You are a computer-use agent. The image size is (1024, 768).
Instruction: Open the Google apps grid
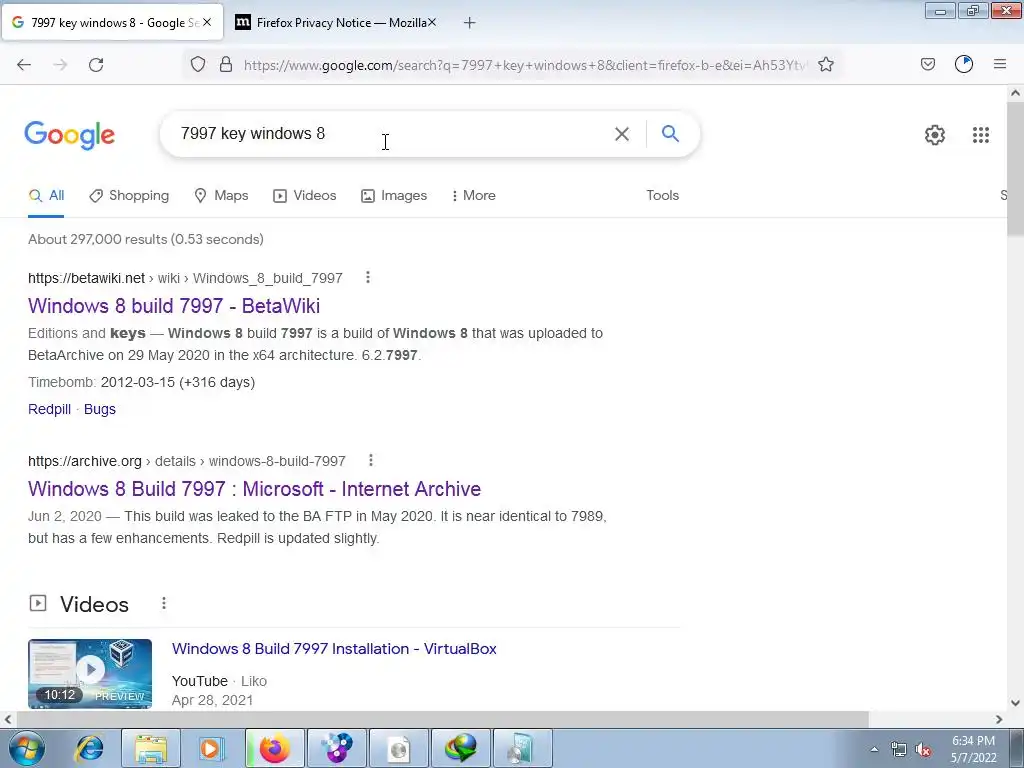[x=980, y=135]
